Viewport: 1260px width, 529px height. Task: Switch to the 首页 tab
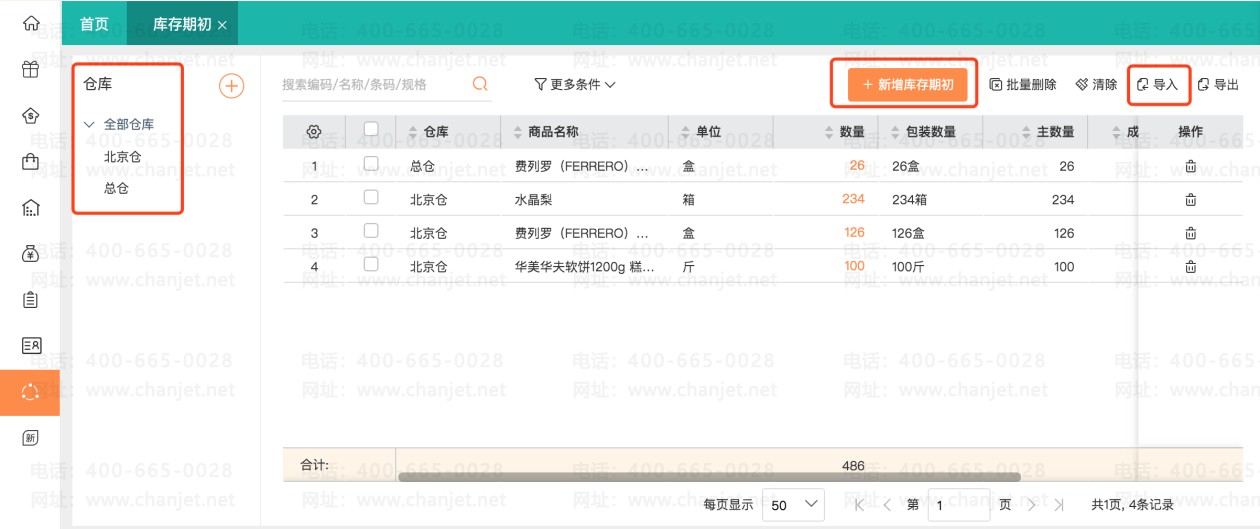(94, 24)
